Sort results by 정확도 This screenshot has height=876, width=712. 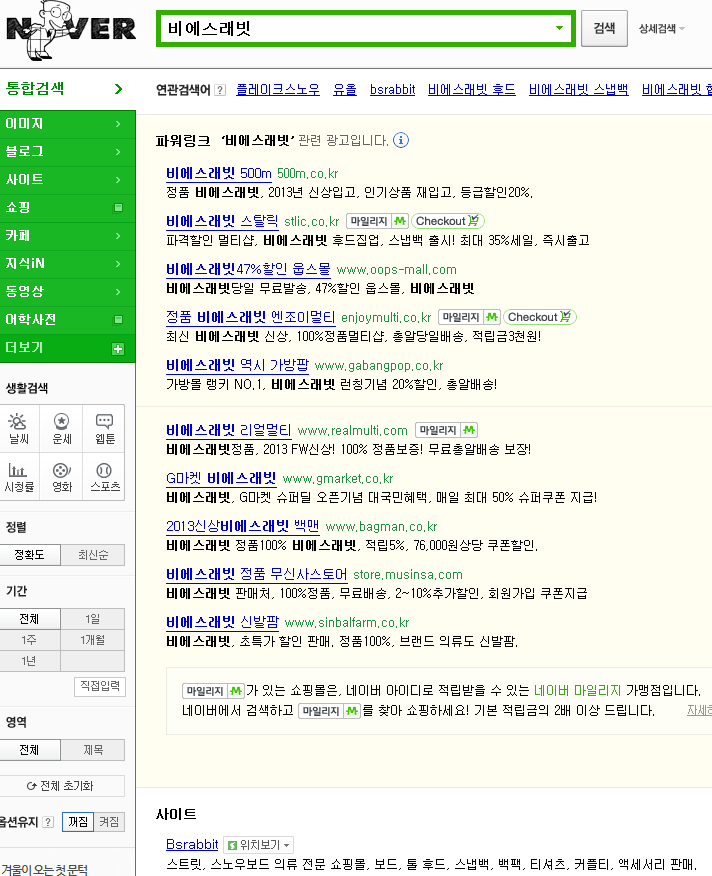(30, 555)
